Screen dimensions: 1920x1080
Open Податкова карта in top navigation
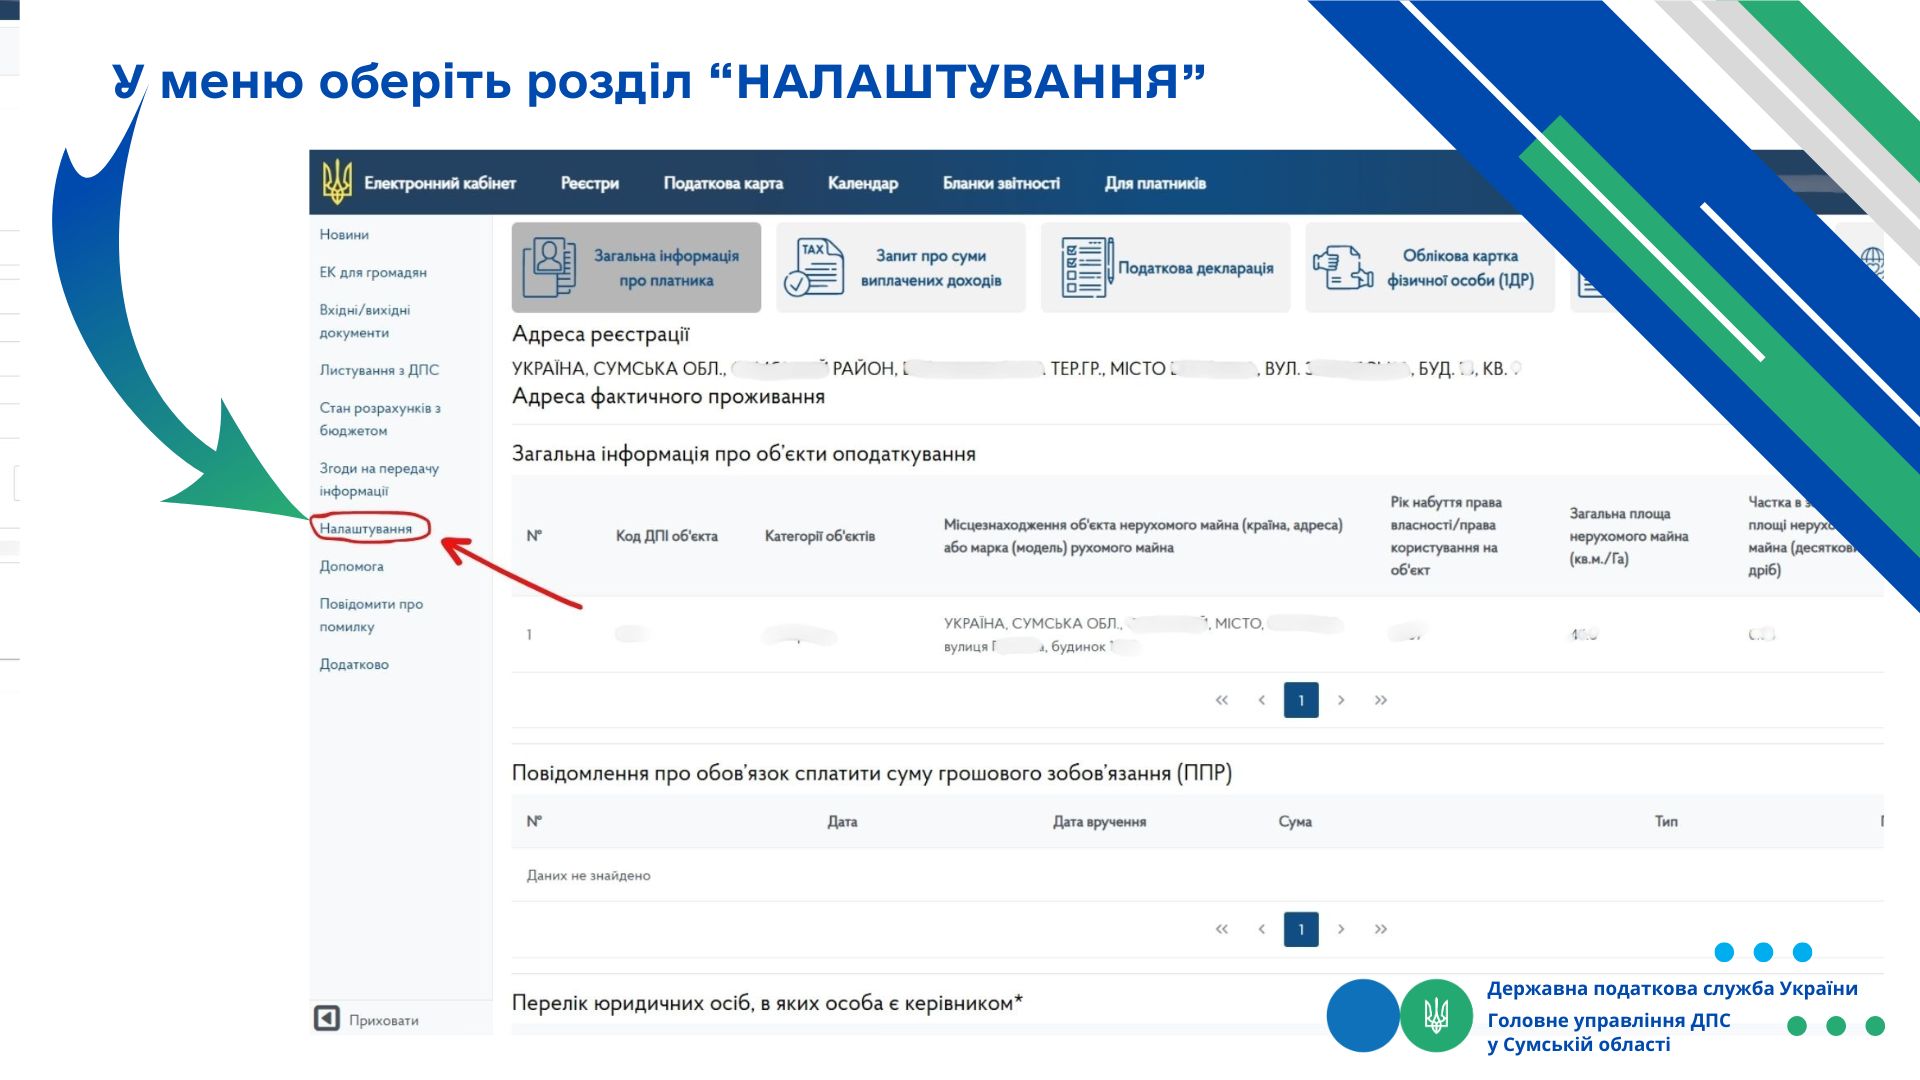pos(723,183)
